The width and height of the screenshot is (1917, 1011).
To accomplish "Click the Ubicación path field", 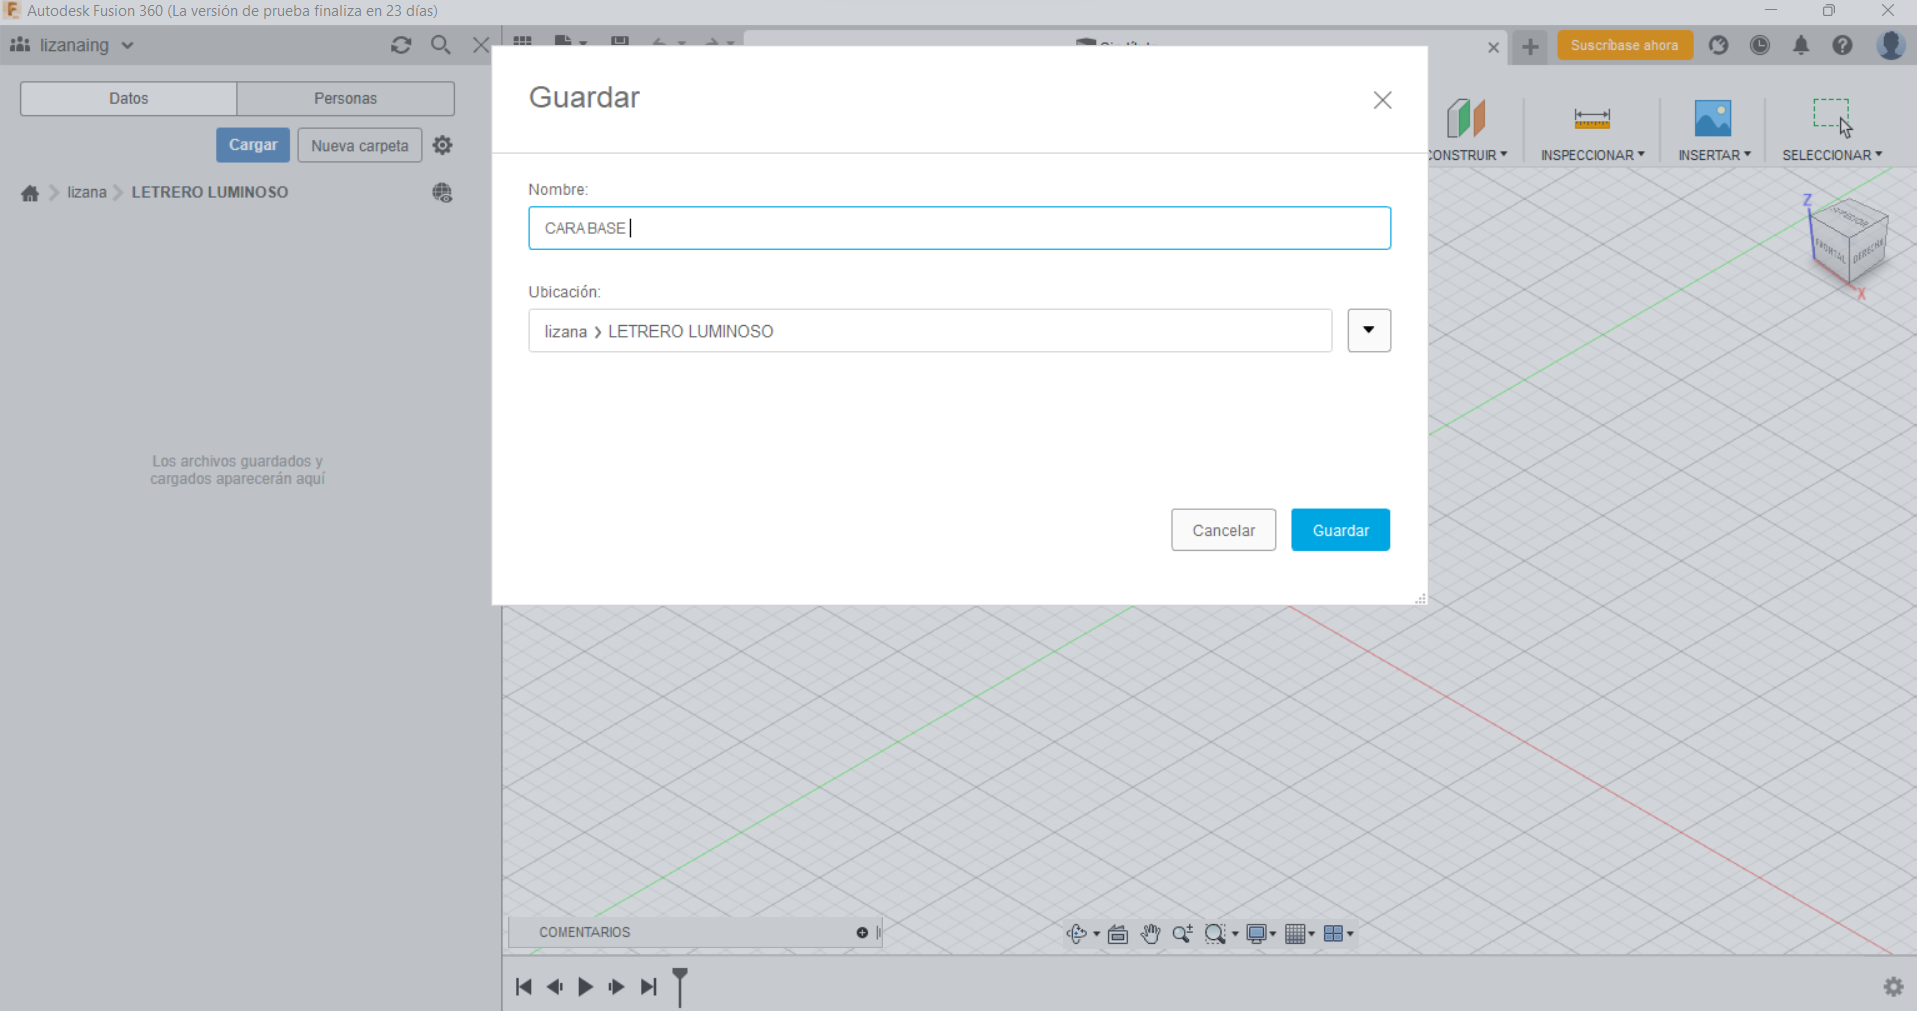I will (930, 331).
